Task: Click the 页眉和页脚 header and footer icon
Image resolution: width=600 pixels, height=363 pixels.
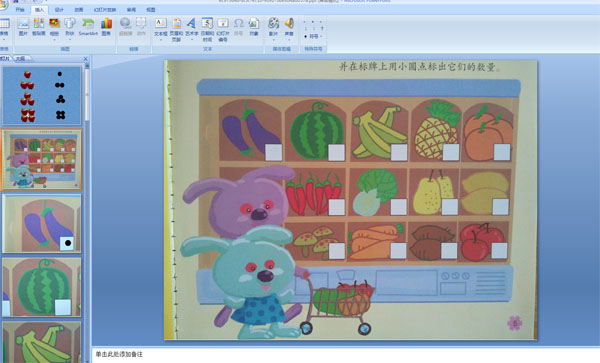Action: [x=176, y=29]
